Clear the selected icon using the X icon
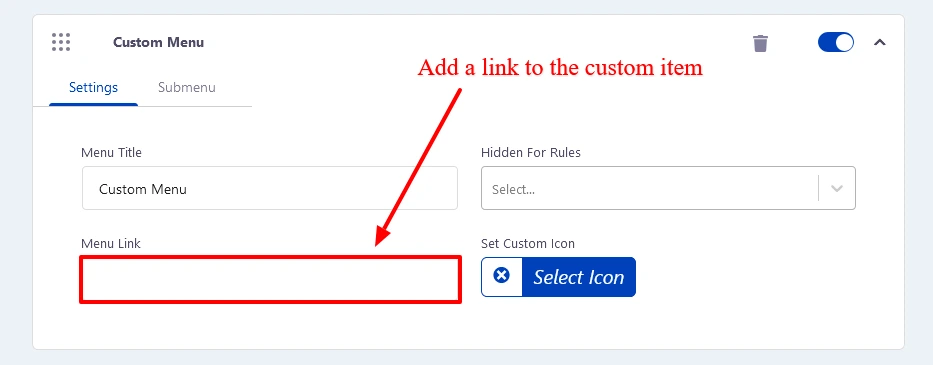The height and width of the screenshot is (365, 933). (x=502, y=275)
